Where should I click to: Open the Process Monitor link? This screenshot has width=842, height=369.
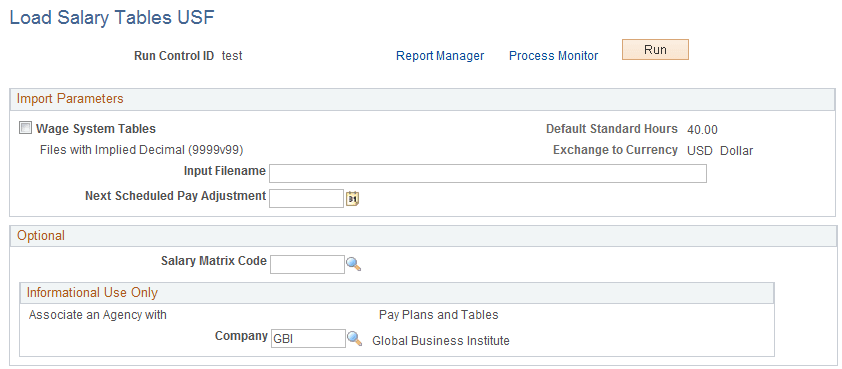[553, 56]
